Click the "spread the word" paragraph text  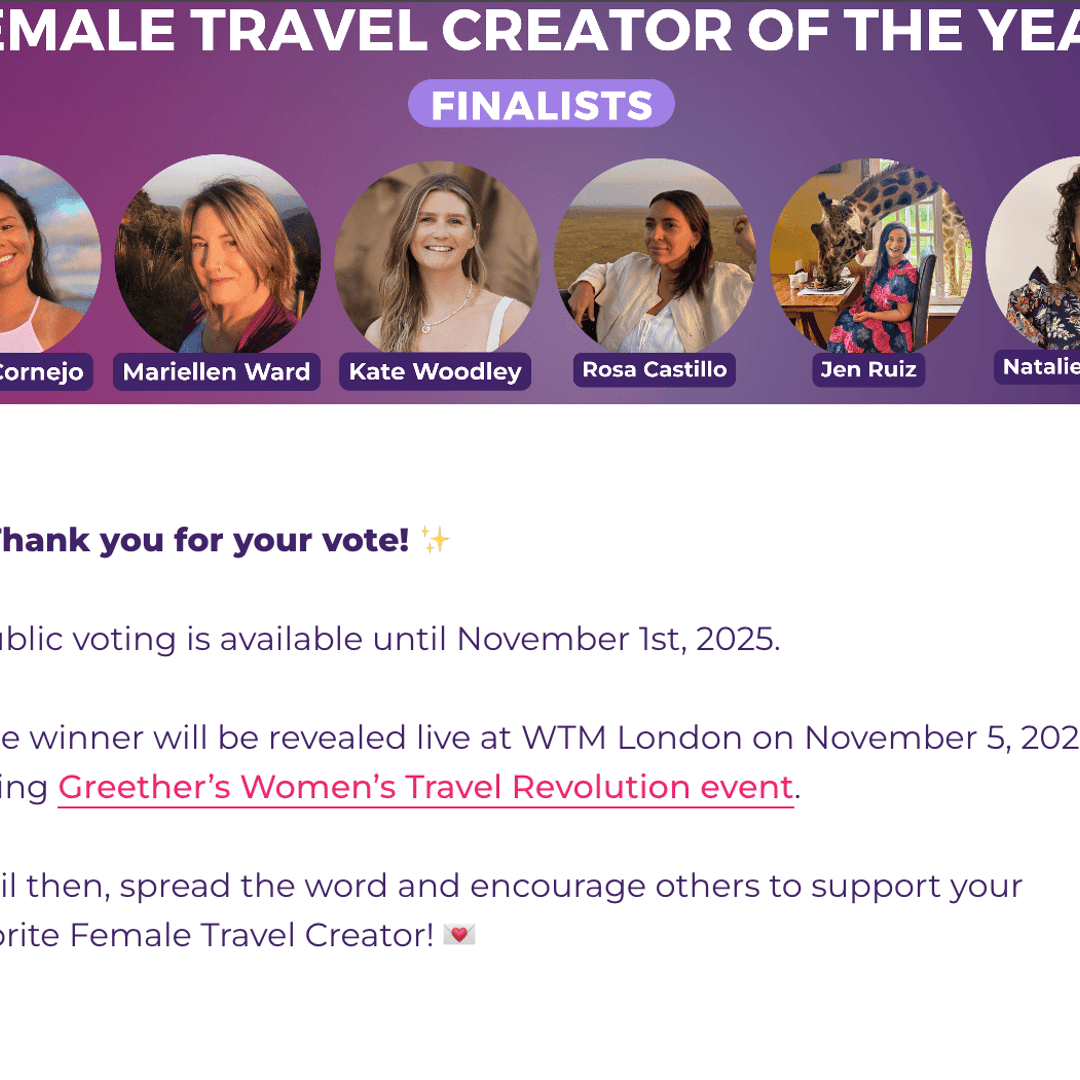pos(510,886)
